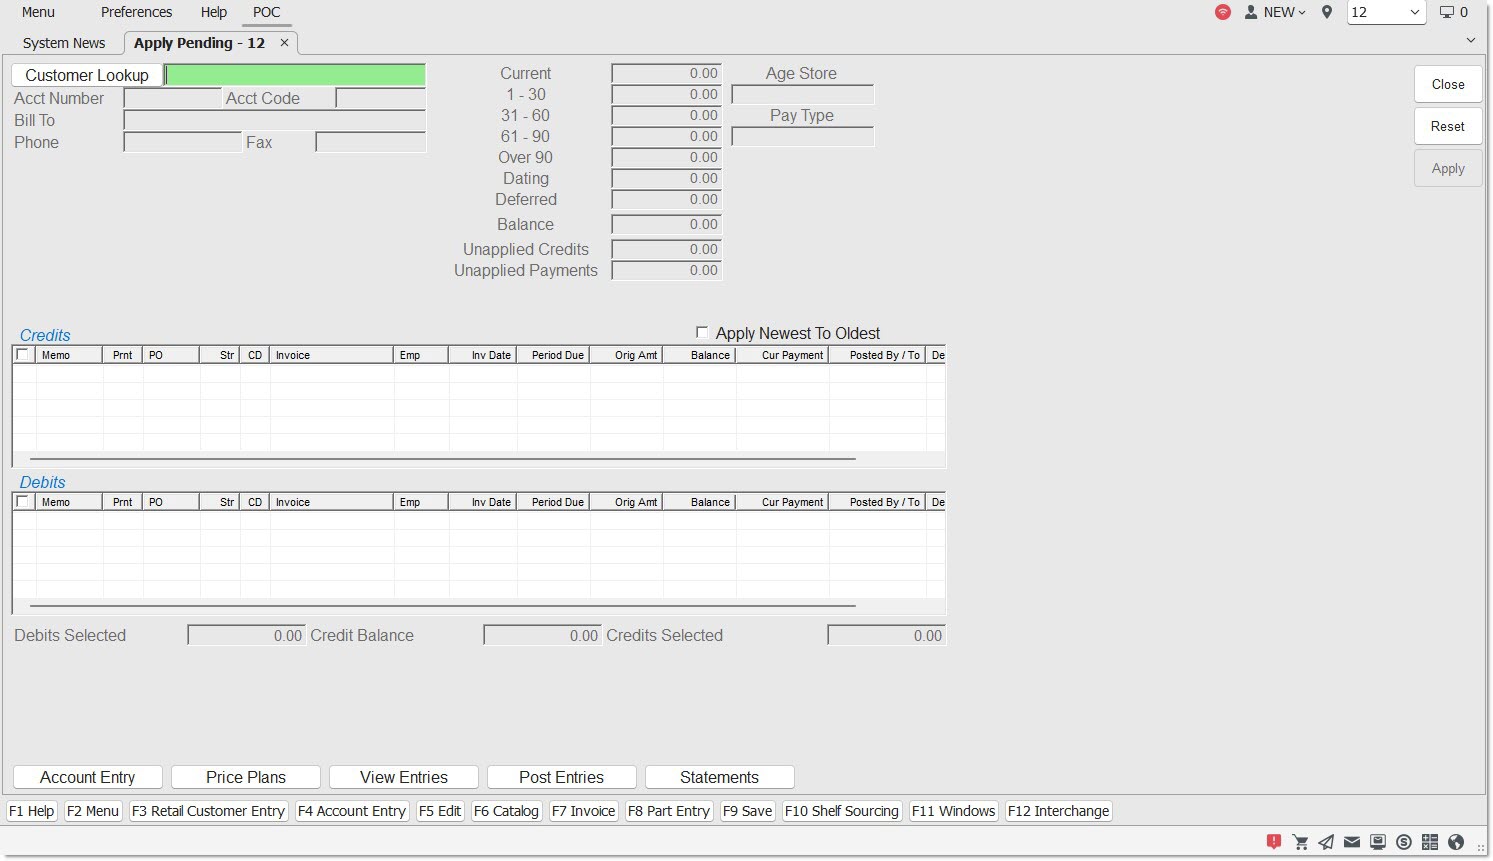Open the shopping cart icon
The height and width of the screenshot is (861, 1493).
(1300, 842)
